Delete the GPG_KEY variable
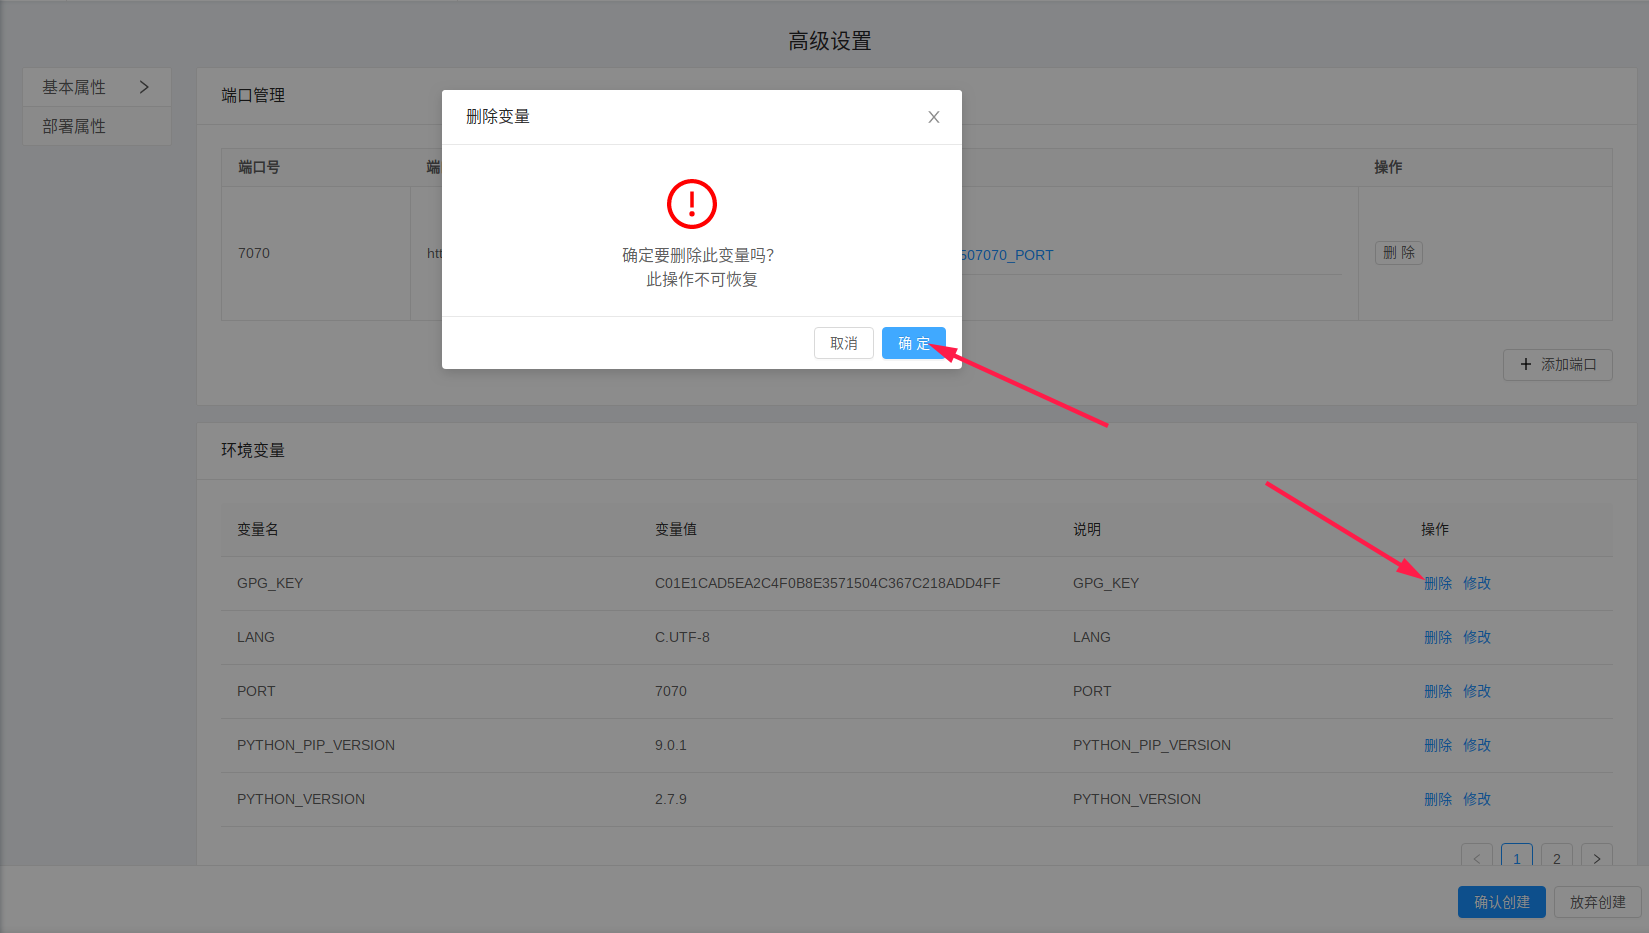Image resolution: width=1649 pixels, height=933 pixels. pos(1438,583)
